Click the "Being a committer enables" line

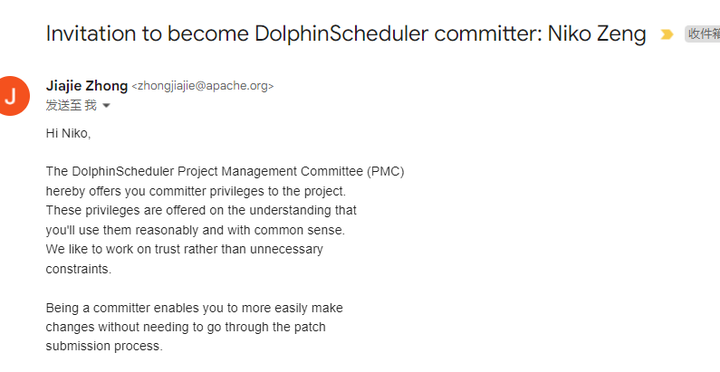pos(194,308)
